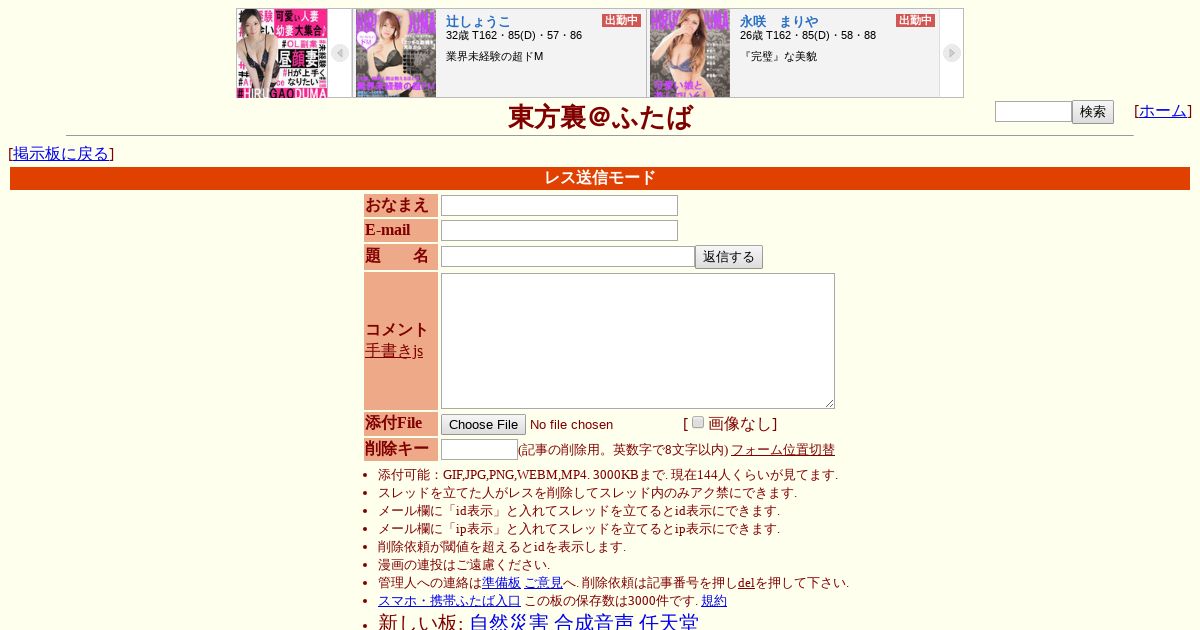This screenshot has height=630, width=1200.
Task: Open the 自然災害 board link
Action: (509, 622)
